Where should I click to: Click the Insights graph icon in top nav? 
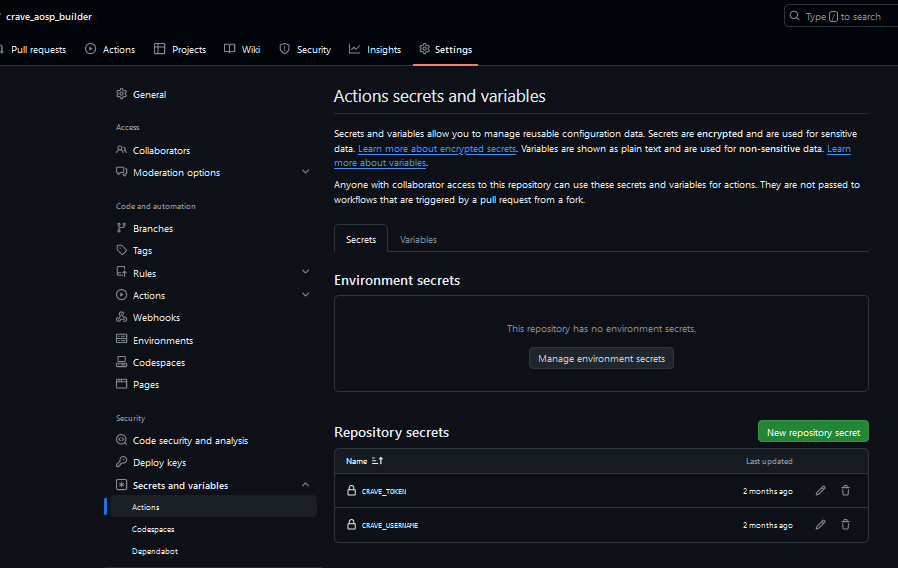pos(355,49)
